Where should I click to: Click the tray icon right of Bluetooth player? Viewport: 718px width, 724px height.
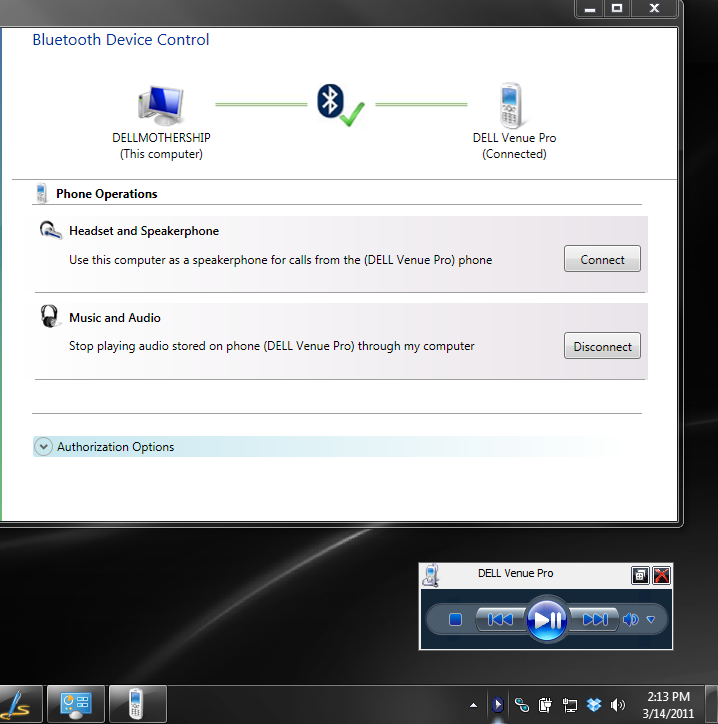click(522, 705)
